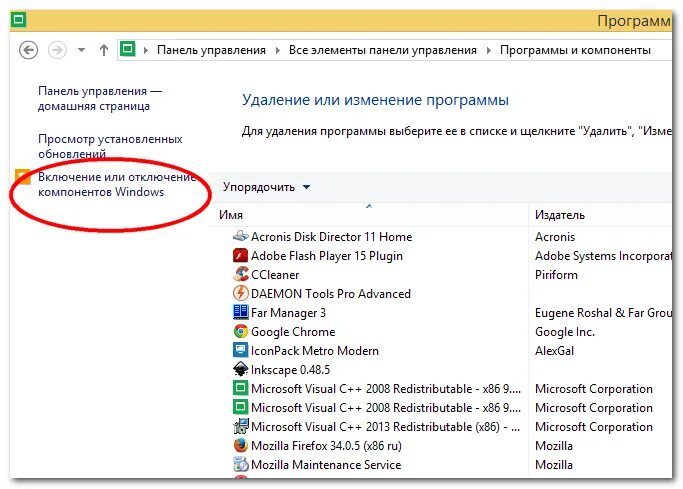683x489 pixels.
Task: Open the Упорядочить dropdown menu
Action: [266, 187]
